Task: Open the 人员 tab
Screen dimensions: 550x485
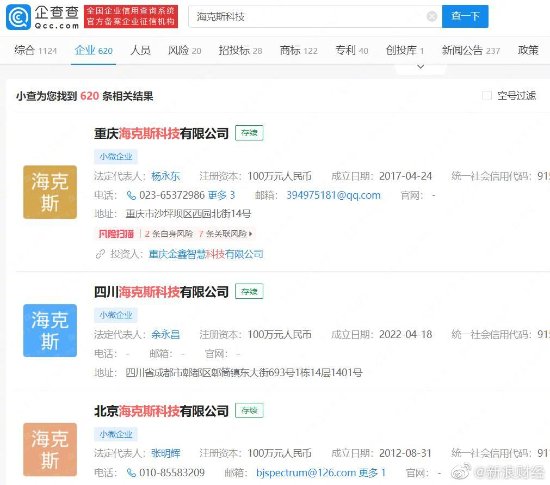Action: [x=140, y=50]
